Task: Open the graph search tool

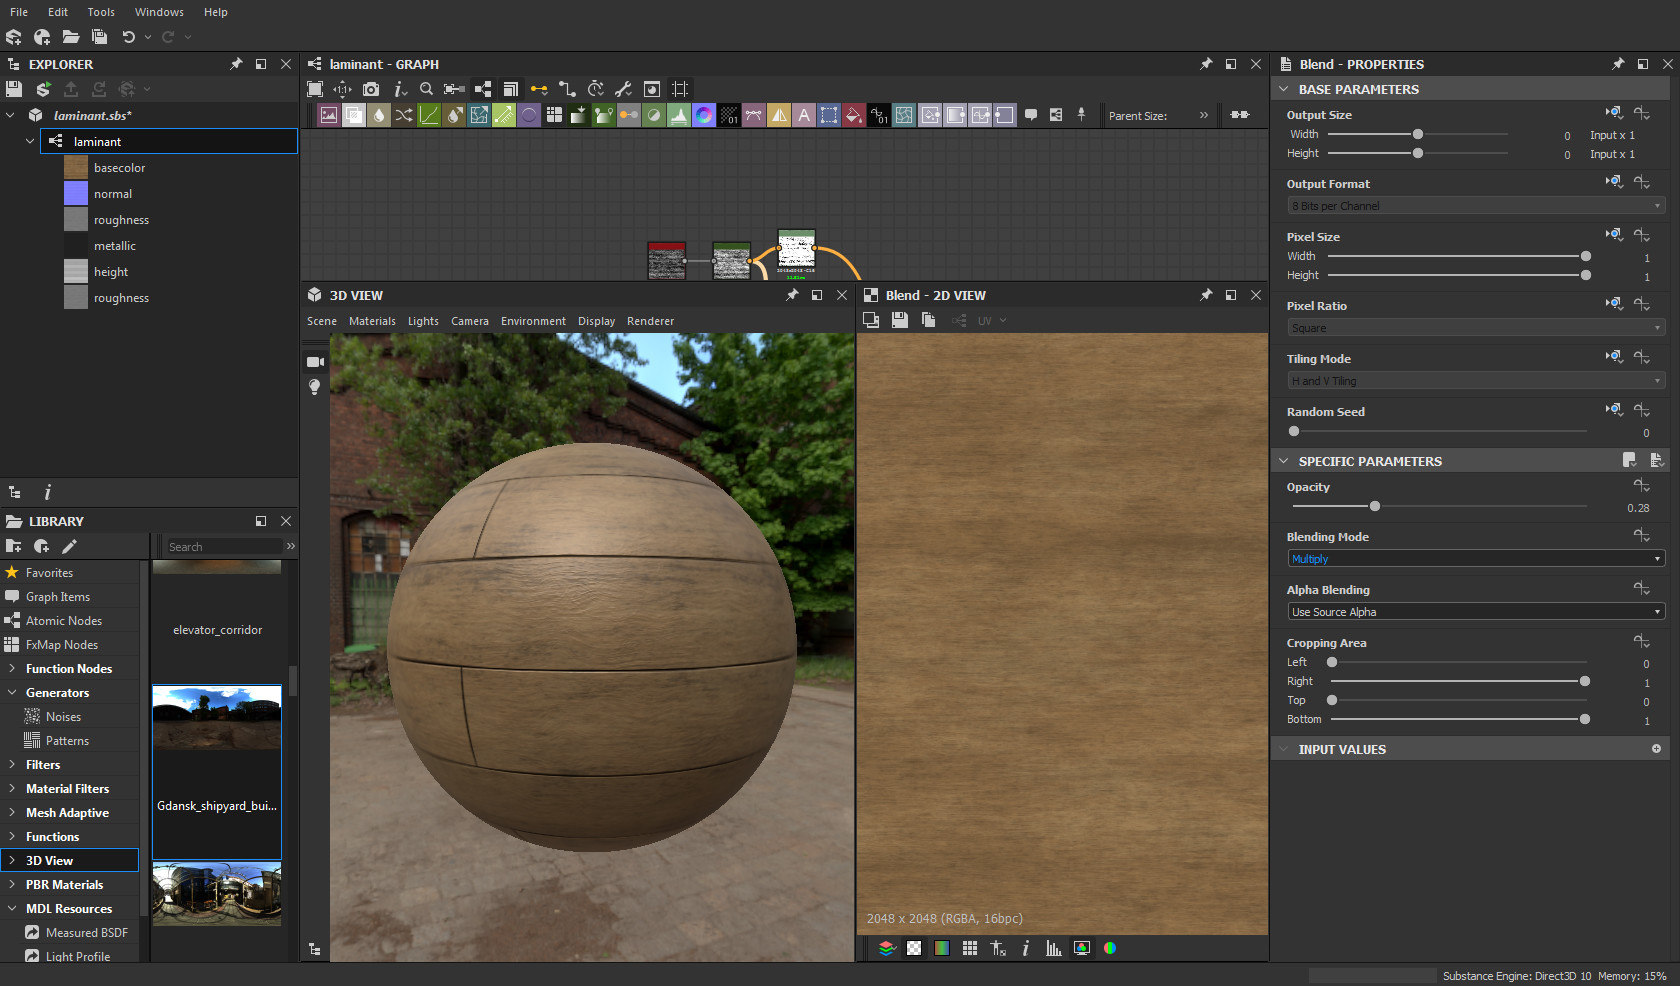Action: point(426,89)
